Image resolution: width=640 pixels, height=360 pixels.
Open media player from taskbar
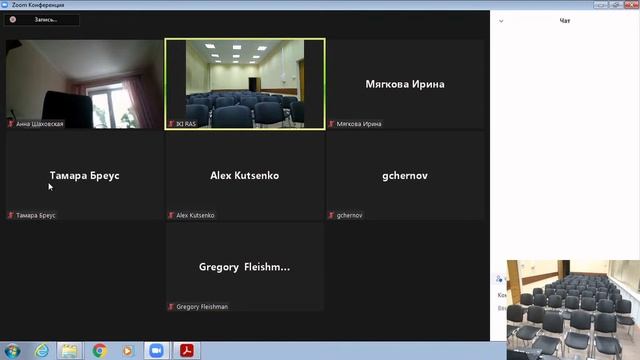(x=127, y=351)
